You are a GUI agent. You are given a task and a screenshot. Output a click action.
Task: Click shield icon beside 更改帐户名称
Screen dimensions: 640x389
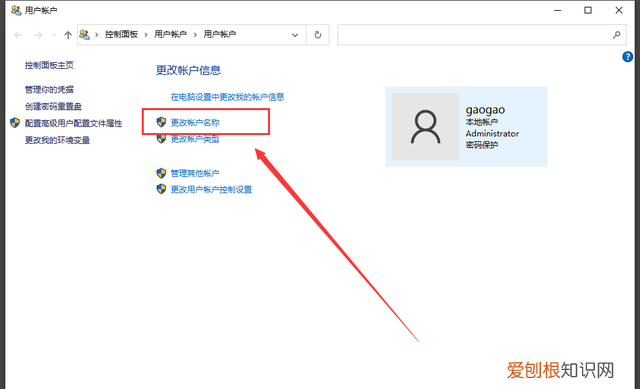click(x=161, y=122)
